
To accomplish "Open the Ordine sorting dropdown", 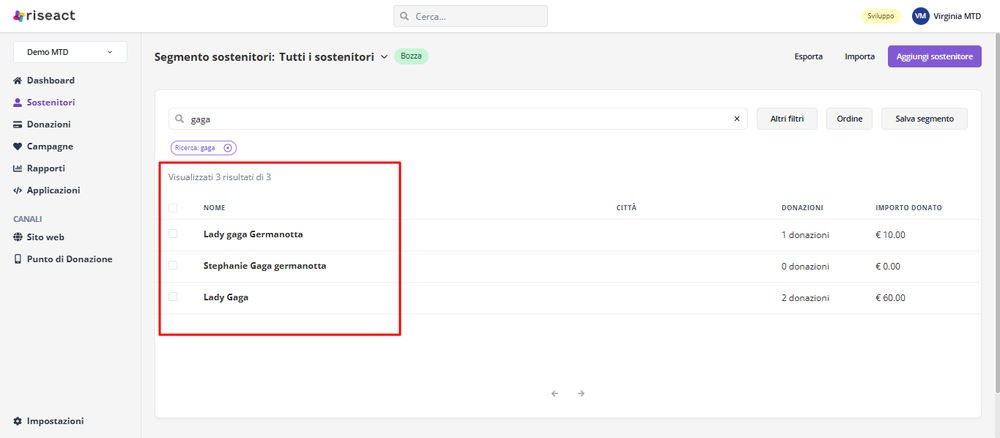I will coord(849,119).
